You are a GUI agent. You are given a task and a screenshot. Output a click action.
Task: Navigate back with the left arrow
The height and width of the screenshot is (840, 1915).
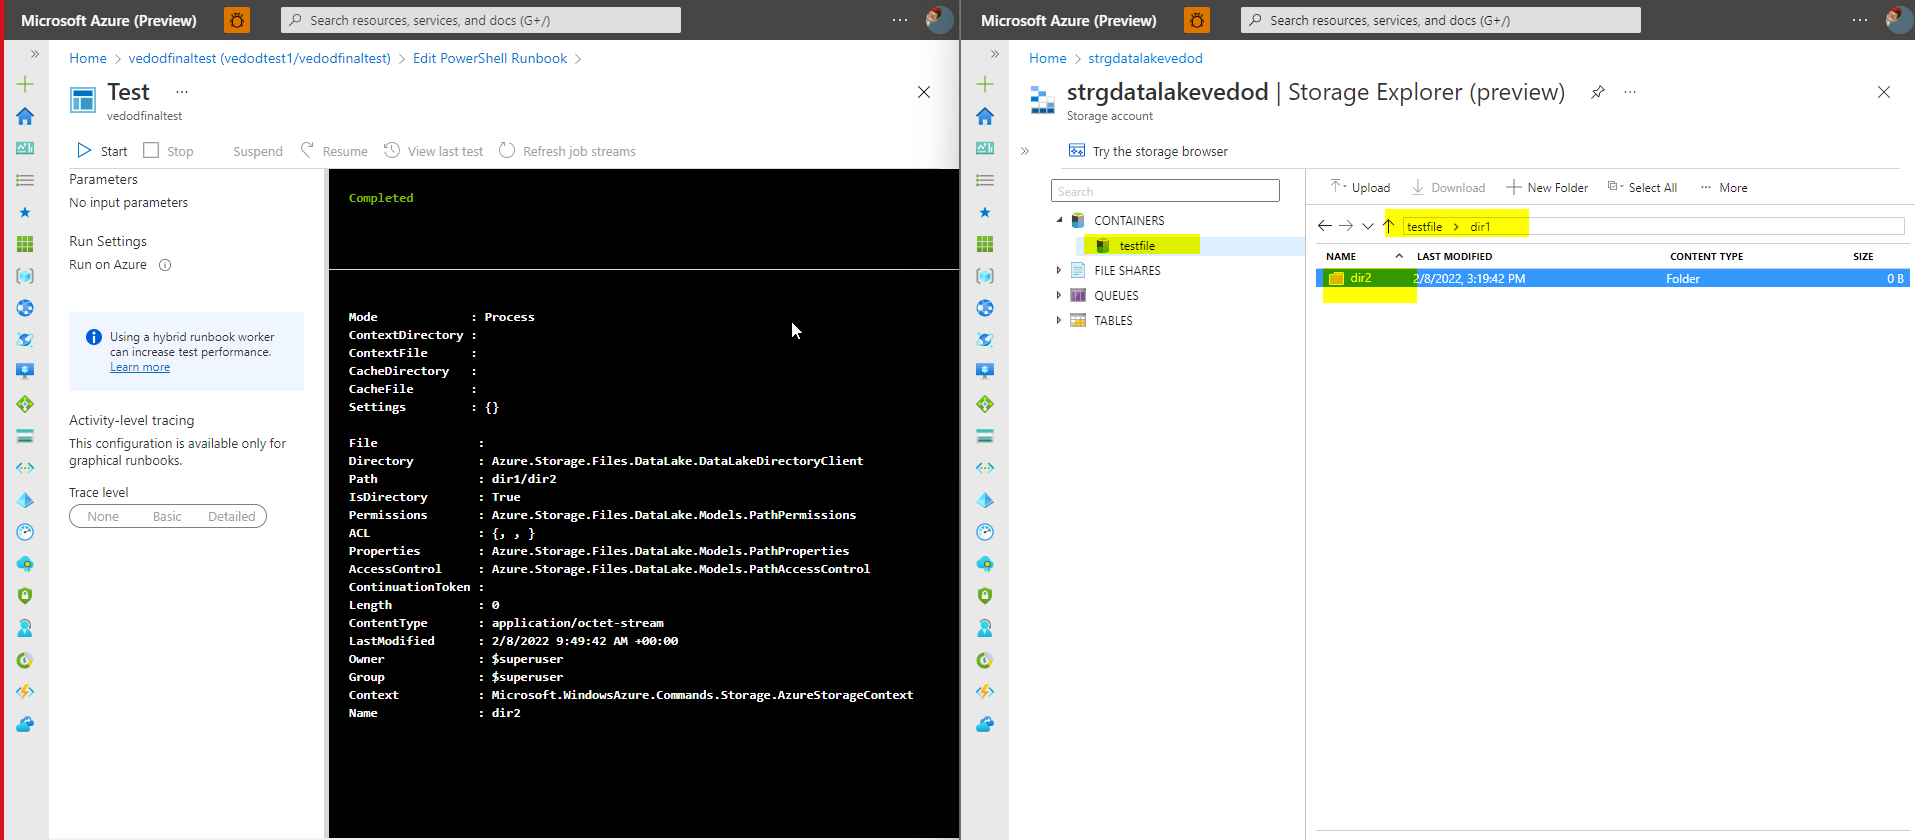1325,226
